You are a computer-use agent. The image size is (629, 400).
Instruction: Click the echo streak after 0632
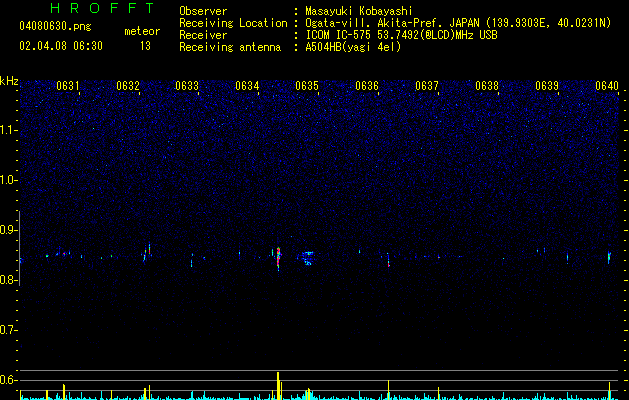[149, 249]
